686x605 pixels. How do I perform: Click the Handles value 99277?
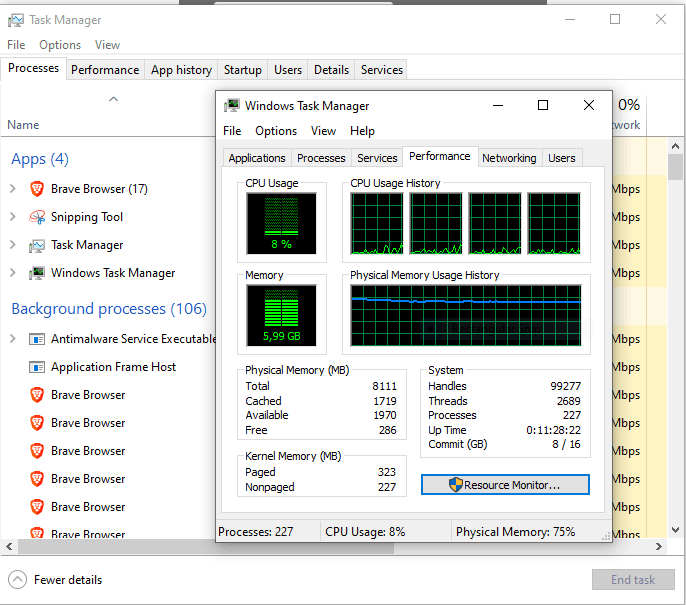(x=565, y=386)
